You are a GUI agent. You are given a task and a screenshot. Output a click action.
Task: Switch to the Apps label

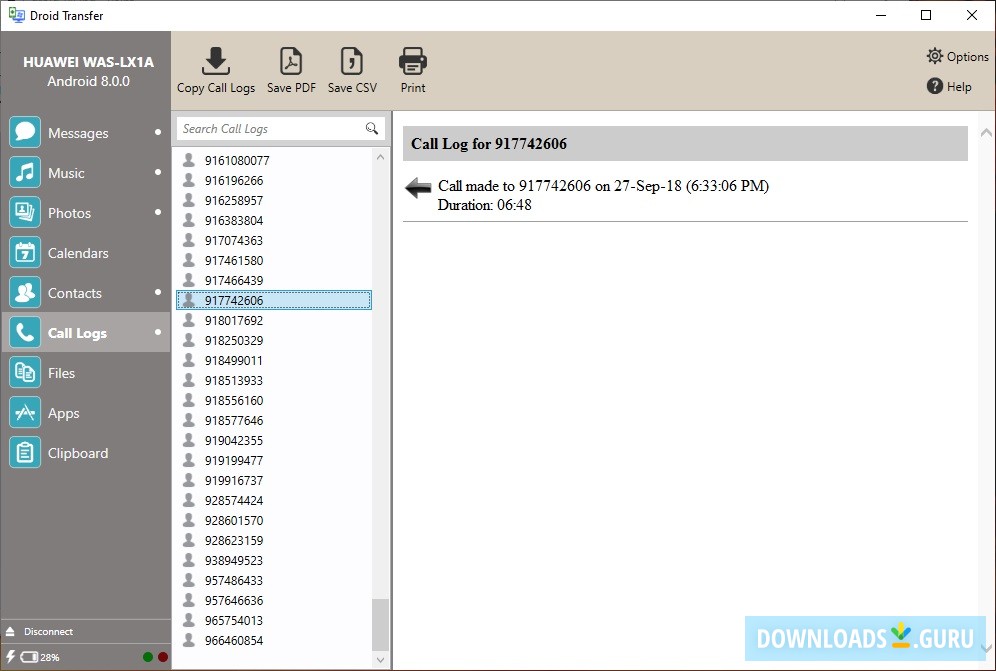coord(64,413)
